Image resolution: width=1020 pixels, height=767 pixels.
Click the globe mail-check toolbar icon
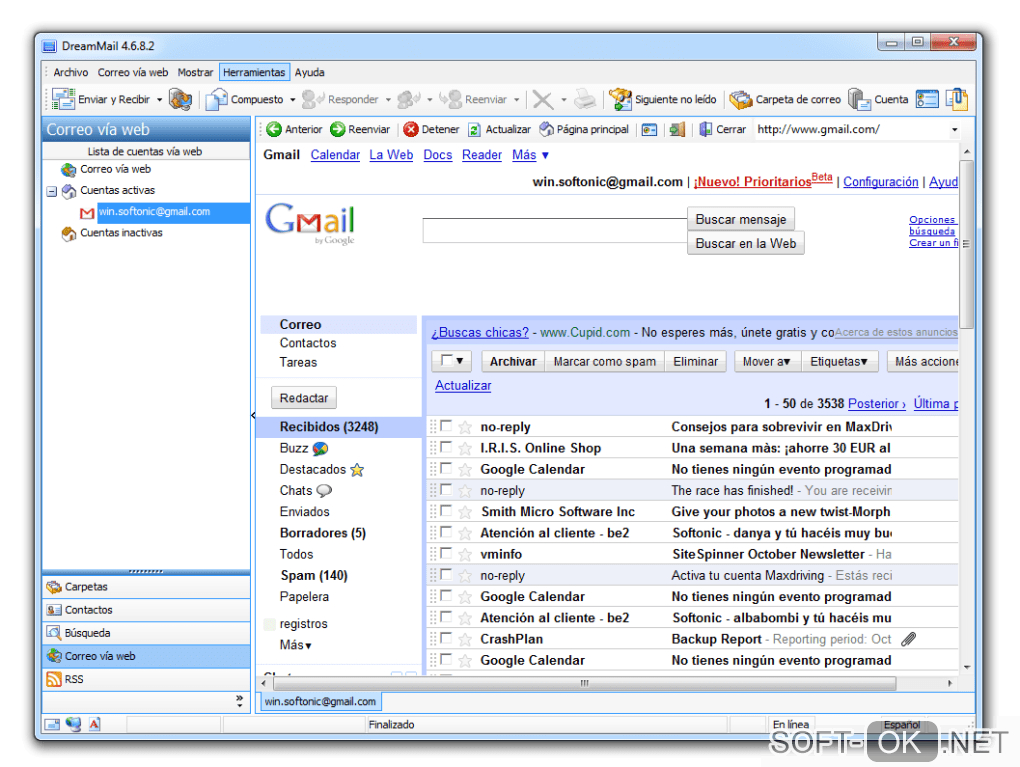[180, 99]
